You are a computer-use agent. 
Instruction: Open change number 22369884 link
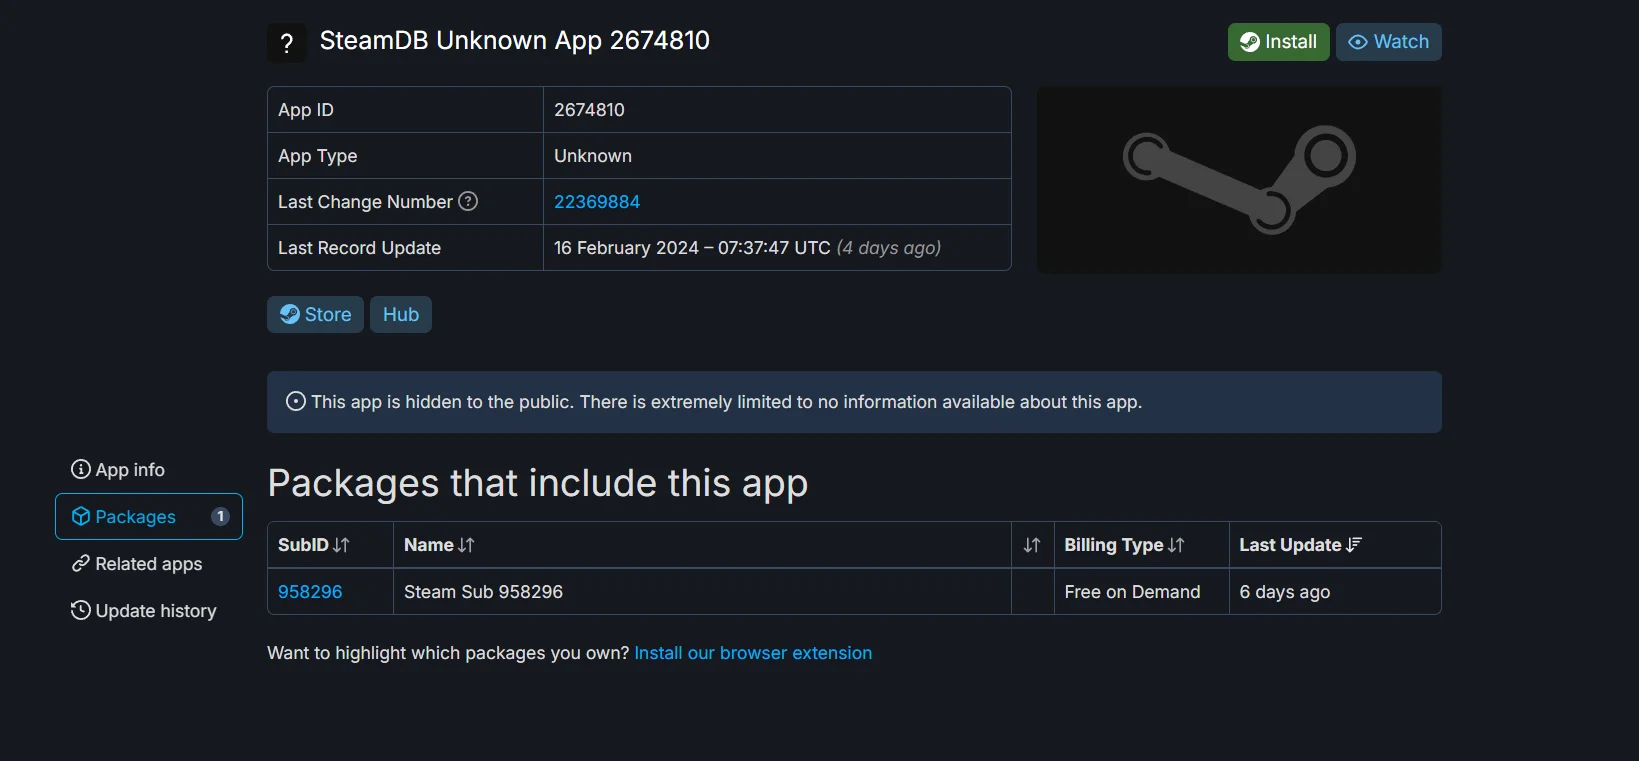point(597,202)
